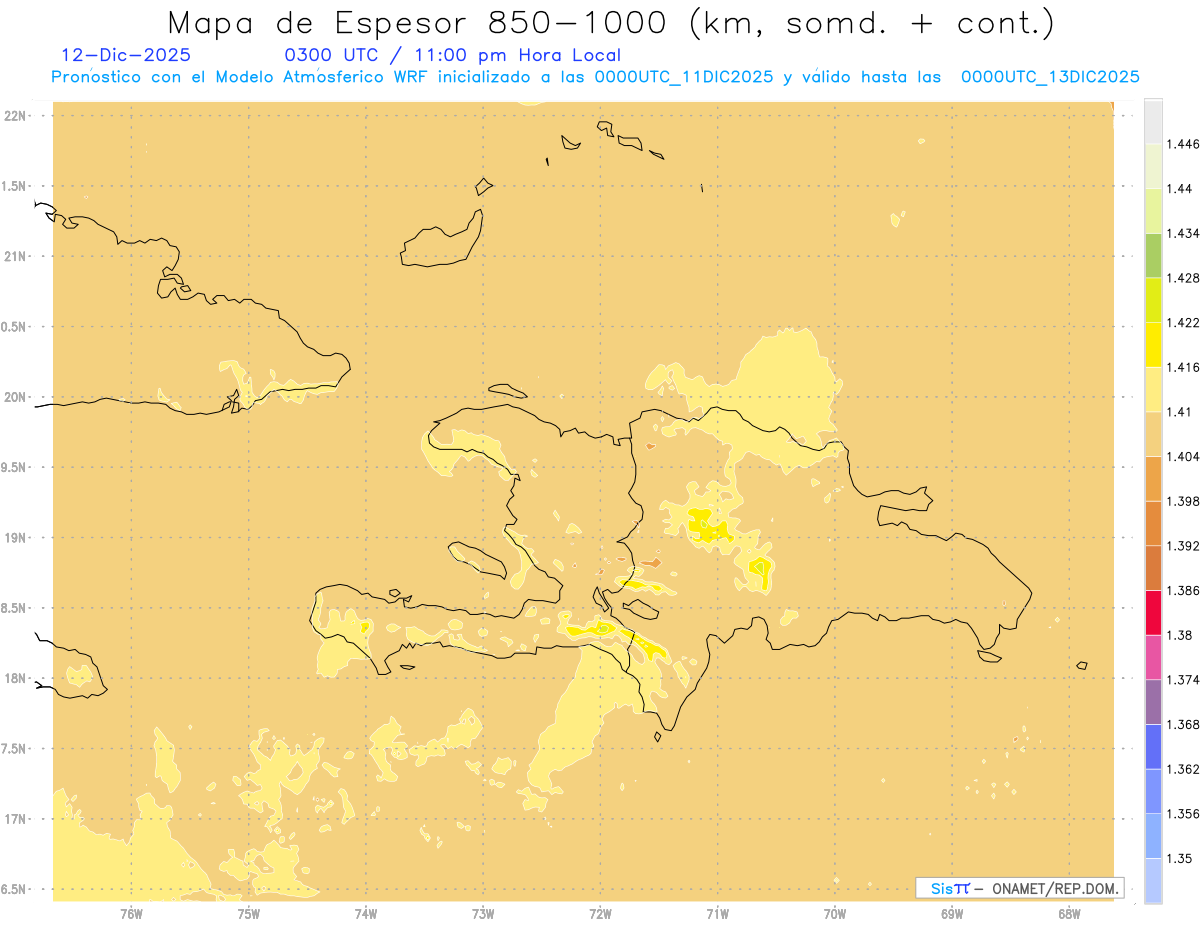Click the orange swatch between 1.398 and 1.404

(x=1153, y=478)
